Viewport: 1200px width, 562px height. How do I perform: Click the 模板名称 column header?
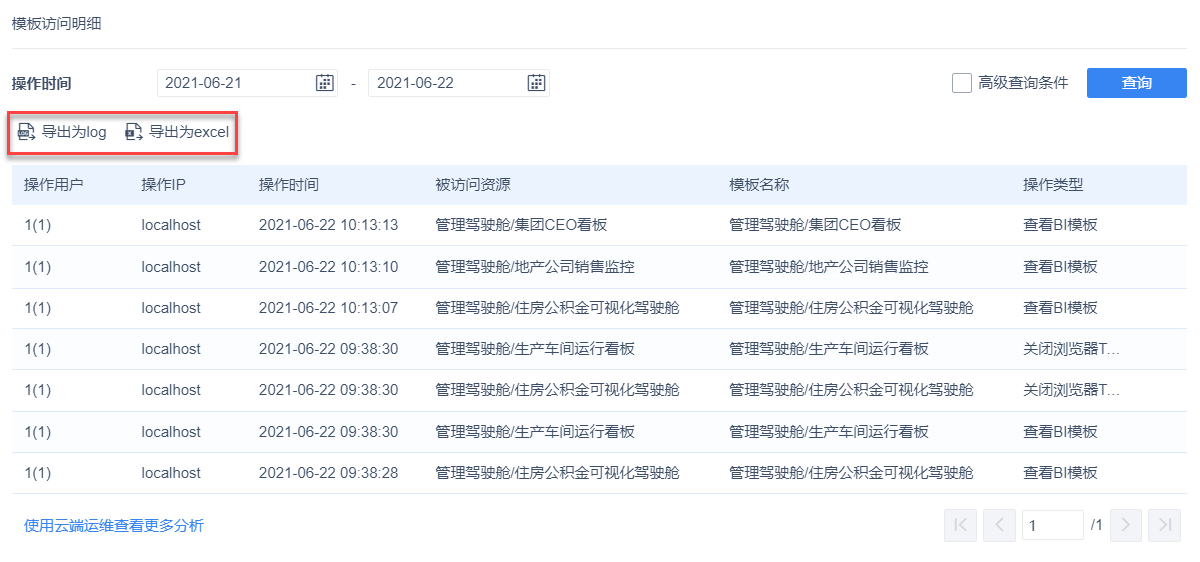coord(760,185)
